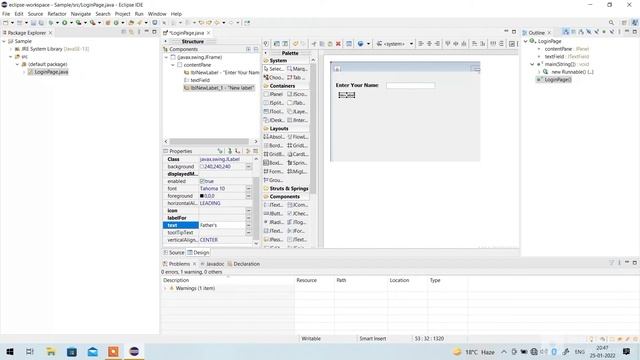
Task: Select LoginPage.java in Package Explorer
Action: [x=48, y=72]
